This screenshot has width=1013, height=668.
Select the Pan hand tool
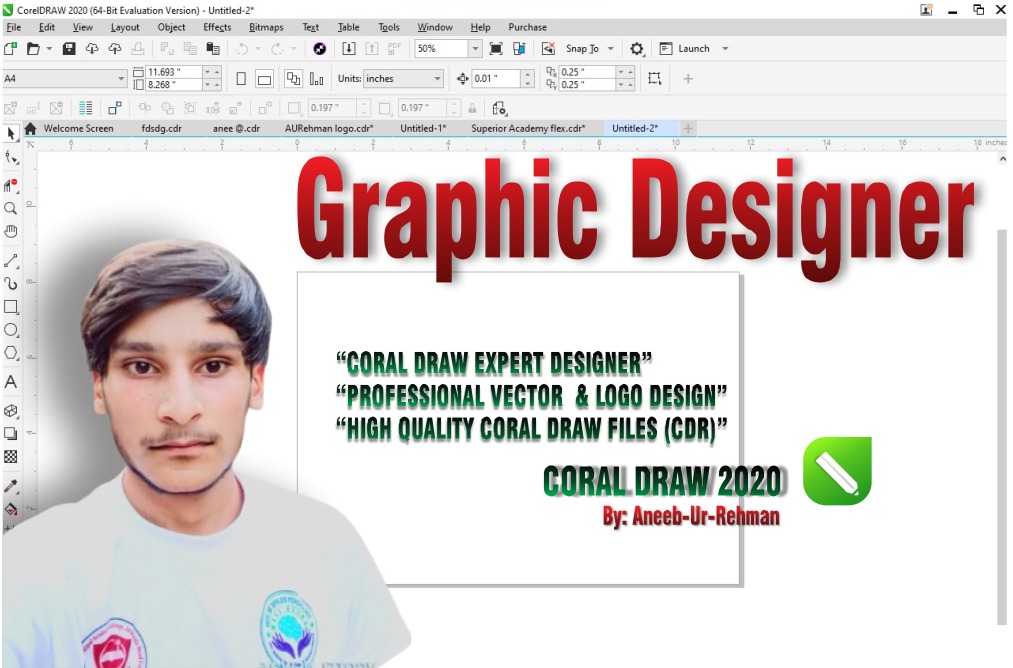click(x=11, y=232)
